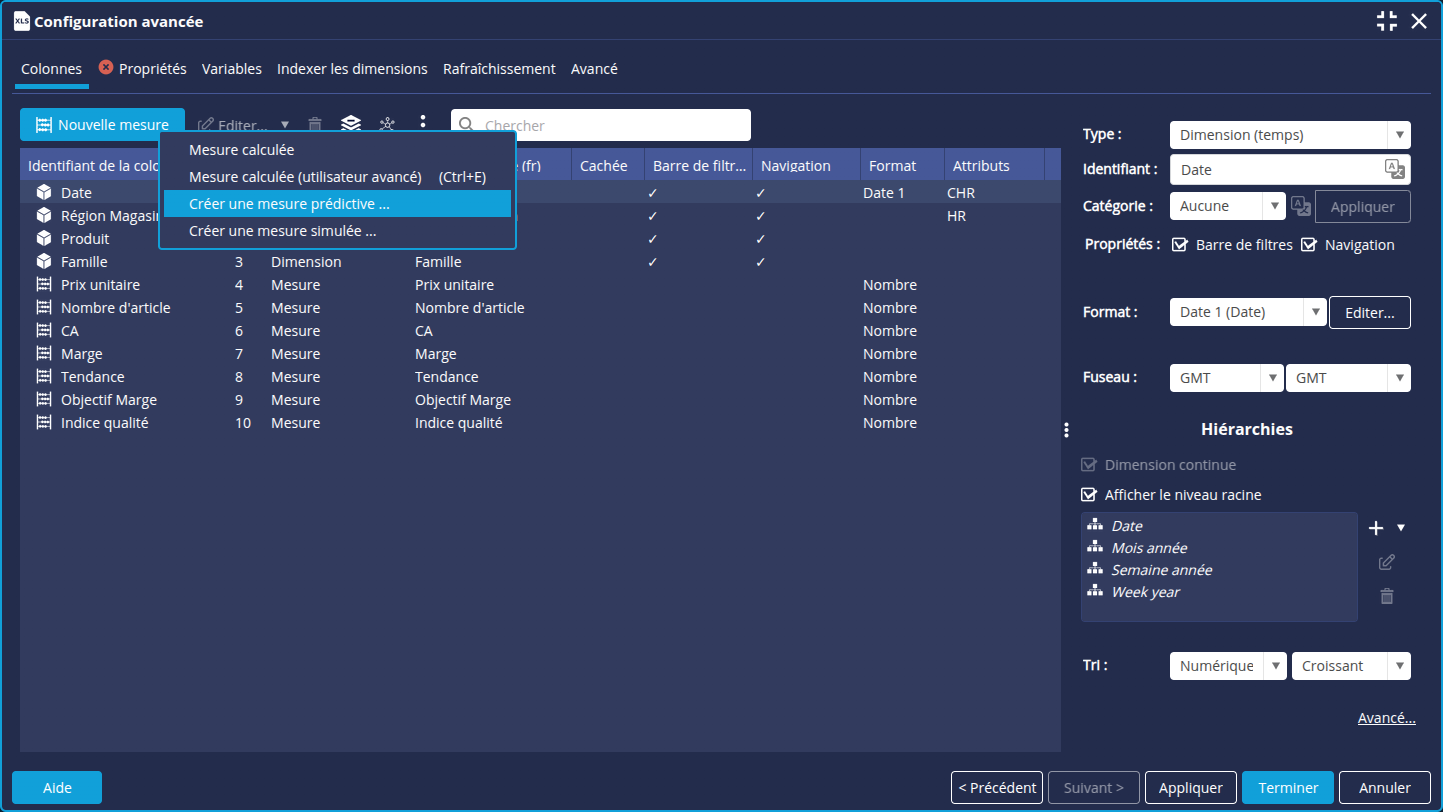Click the Terminer button
The height and width of the screenshot is (812, 1443).
point(1287,788)
